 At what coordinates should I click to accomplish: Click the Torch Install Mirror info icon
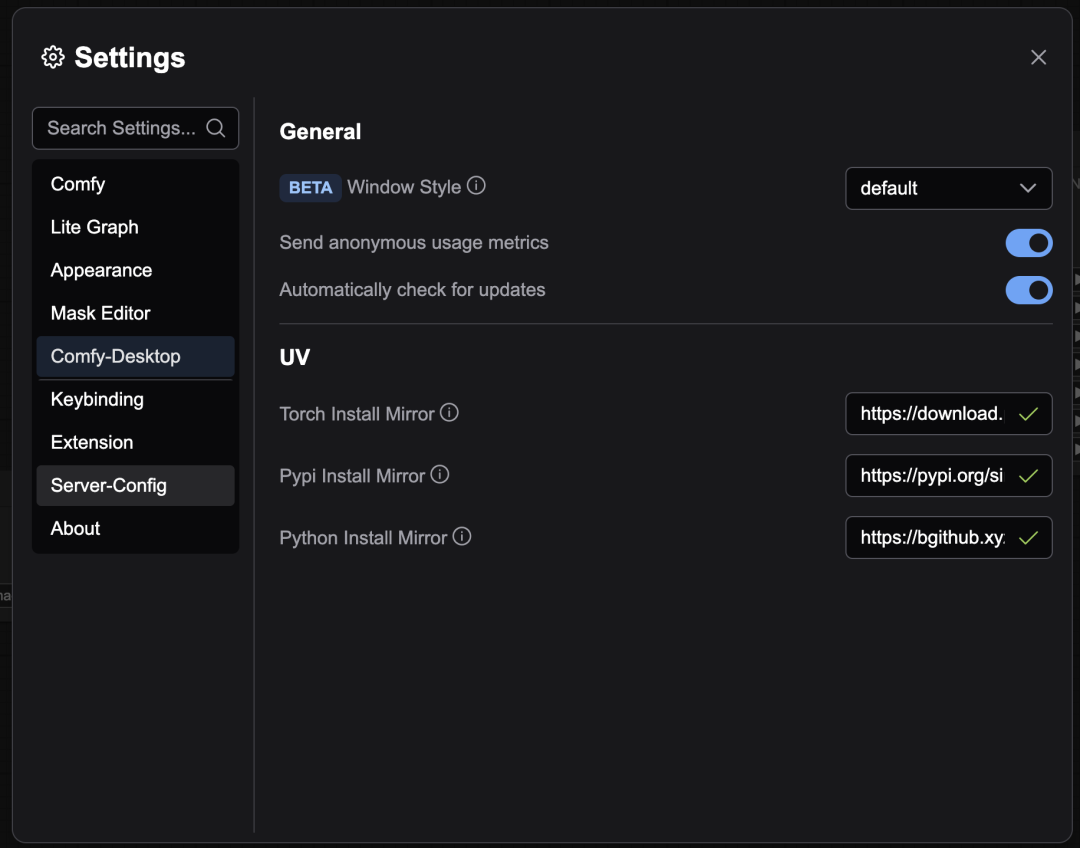[450, 412]
